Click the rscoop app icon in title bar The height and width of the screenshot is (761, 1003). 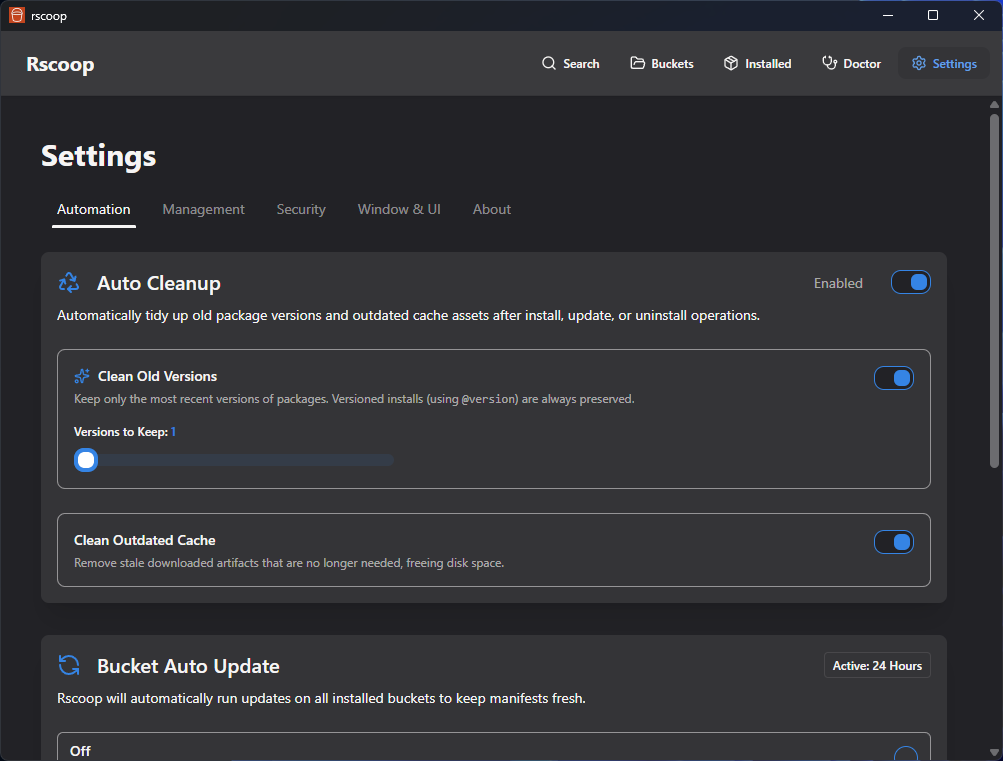(x=17, y=15)
